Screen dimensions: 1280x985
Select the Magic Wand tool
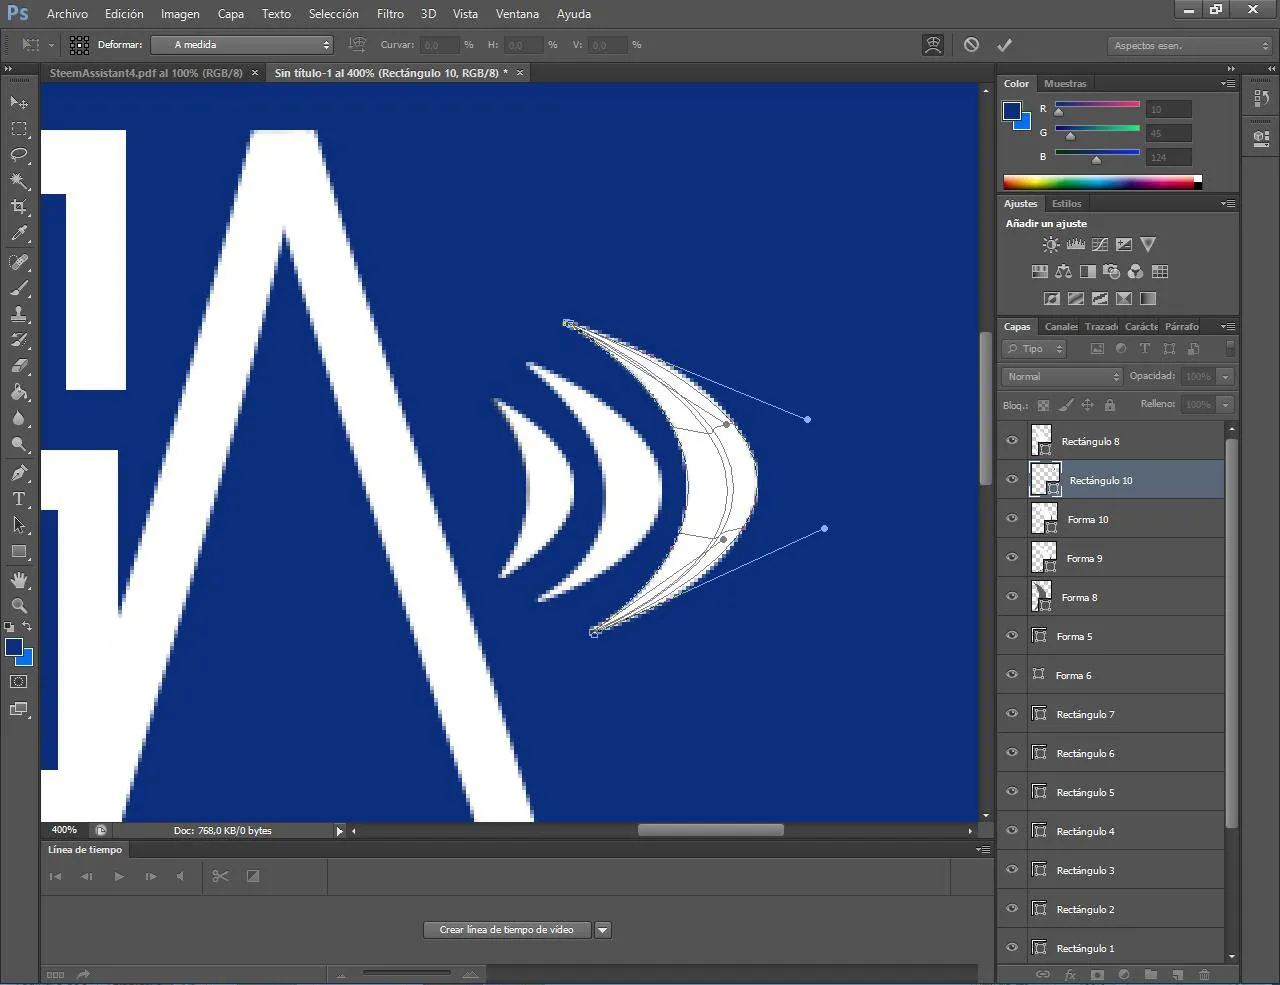(19, 181)
